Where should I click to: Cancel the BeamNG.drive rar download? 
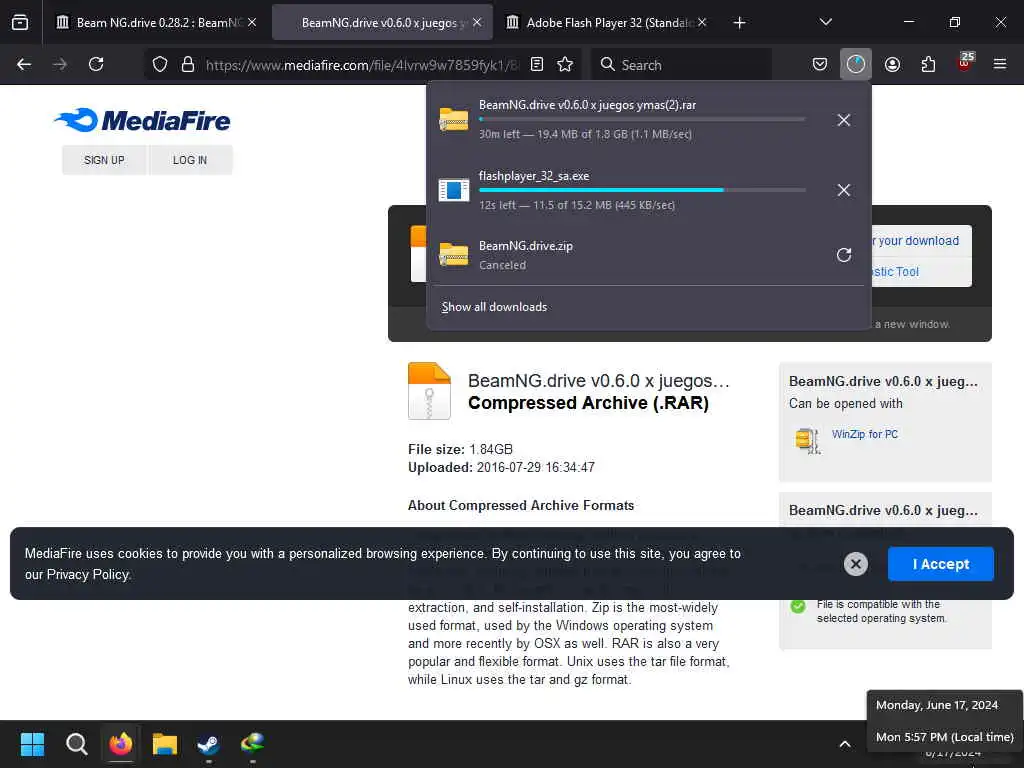click(x=844, y=120)
